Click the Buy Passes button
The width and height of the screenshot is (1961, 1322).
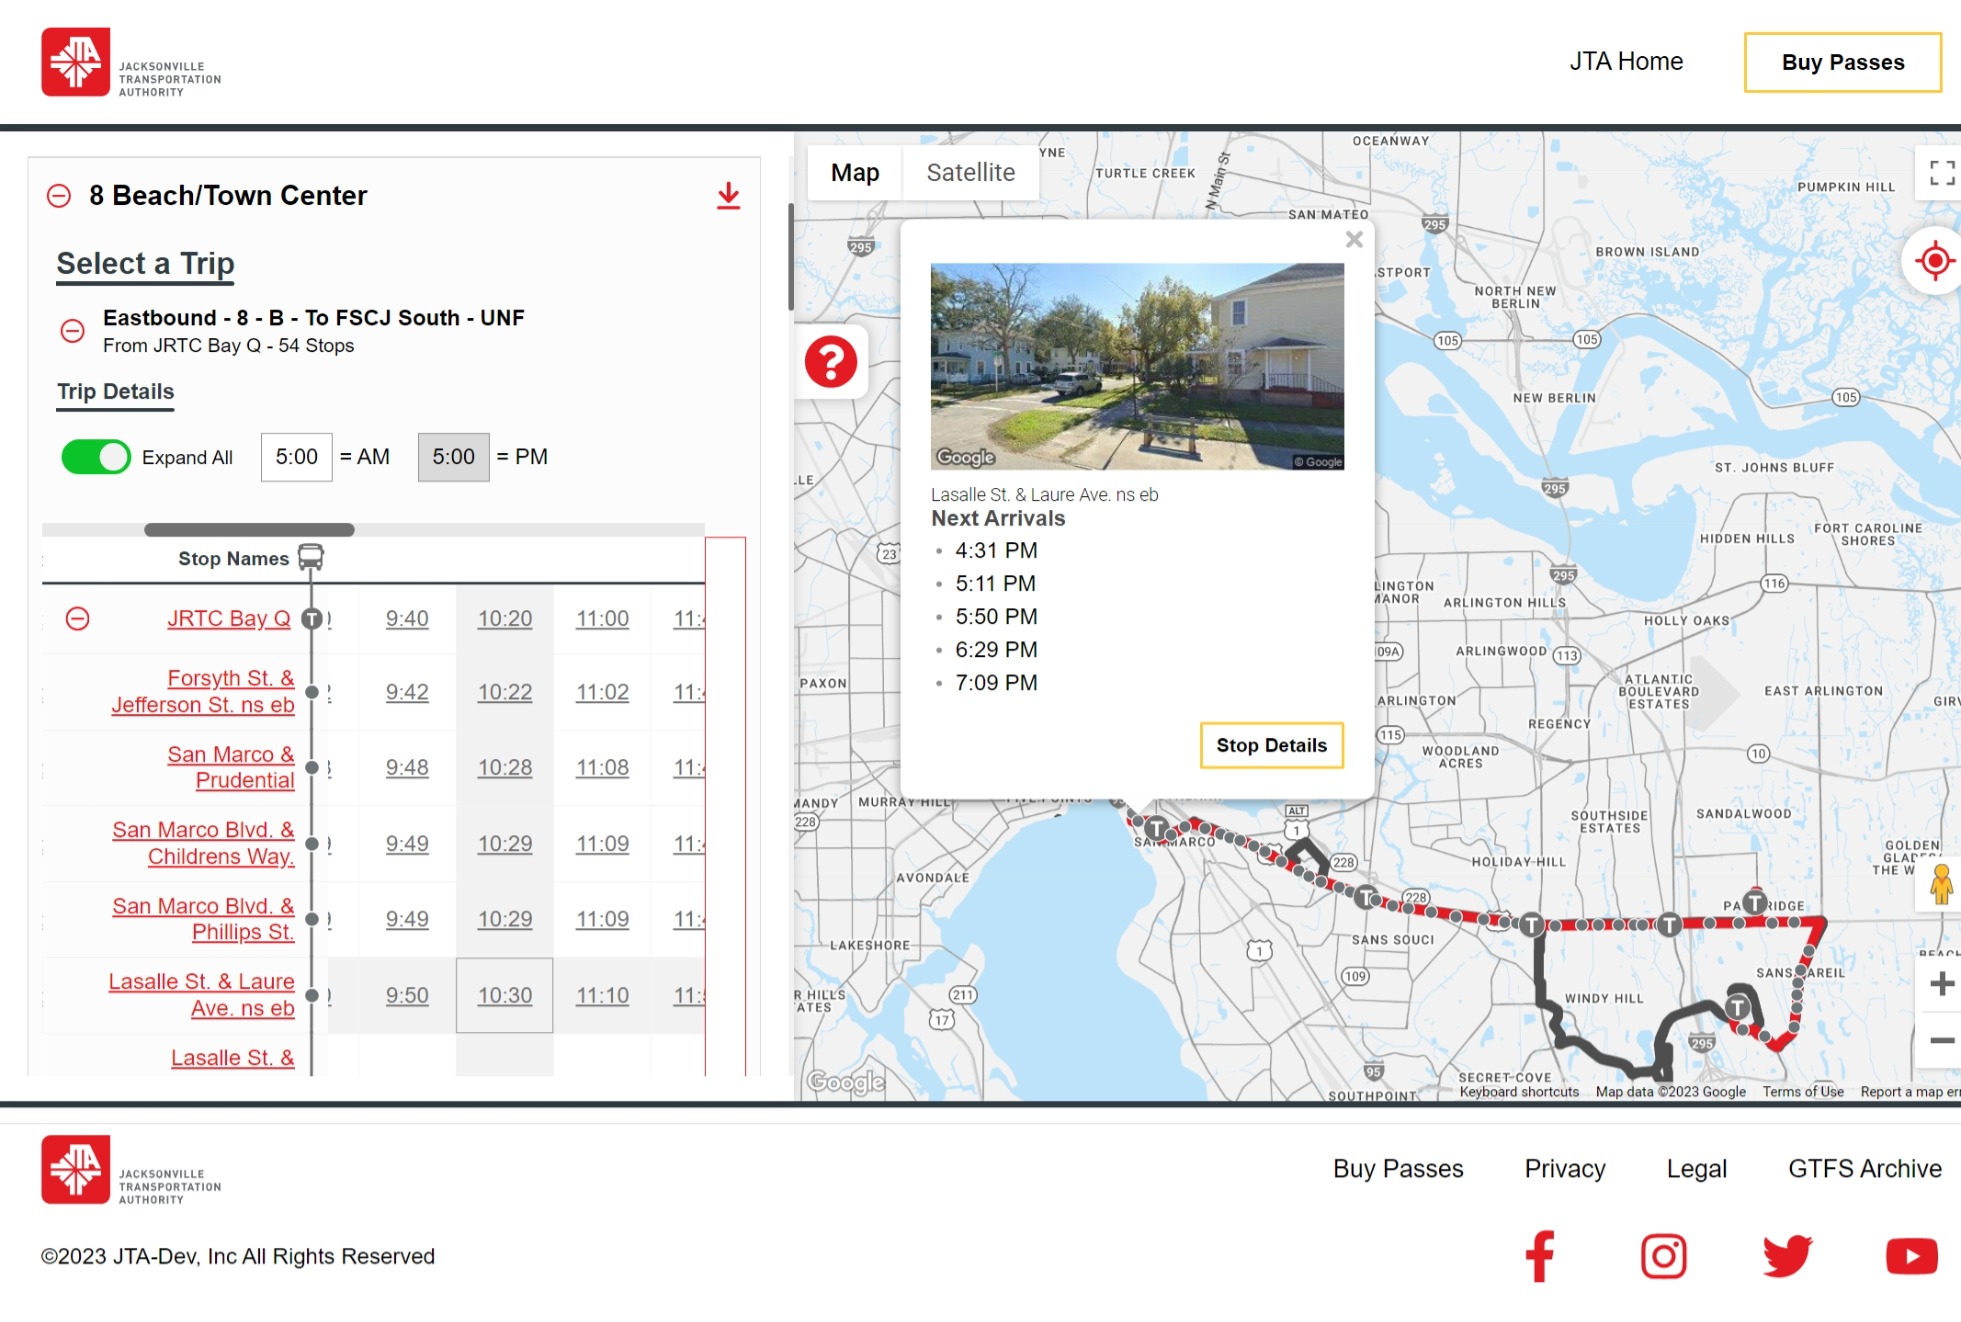tap(1841, 62)
